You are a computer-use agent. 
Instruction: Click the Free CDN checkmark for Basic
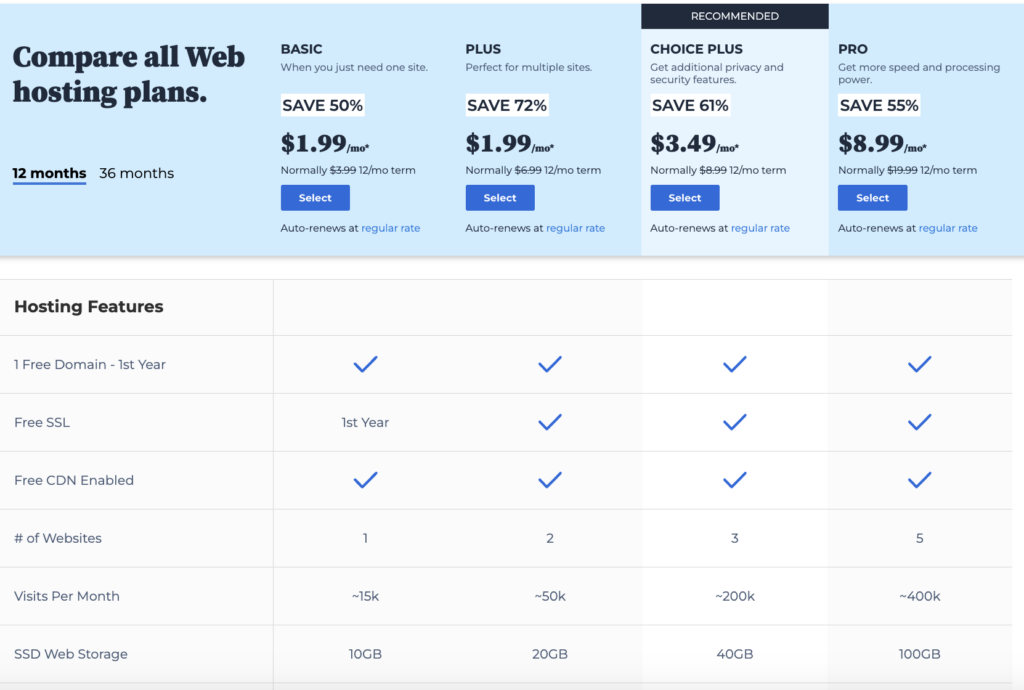(365, 479)
